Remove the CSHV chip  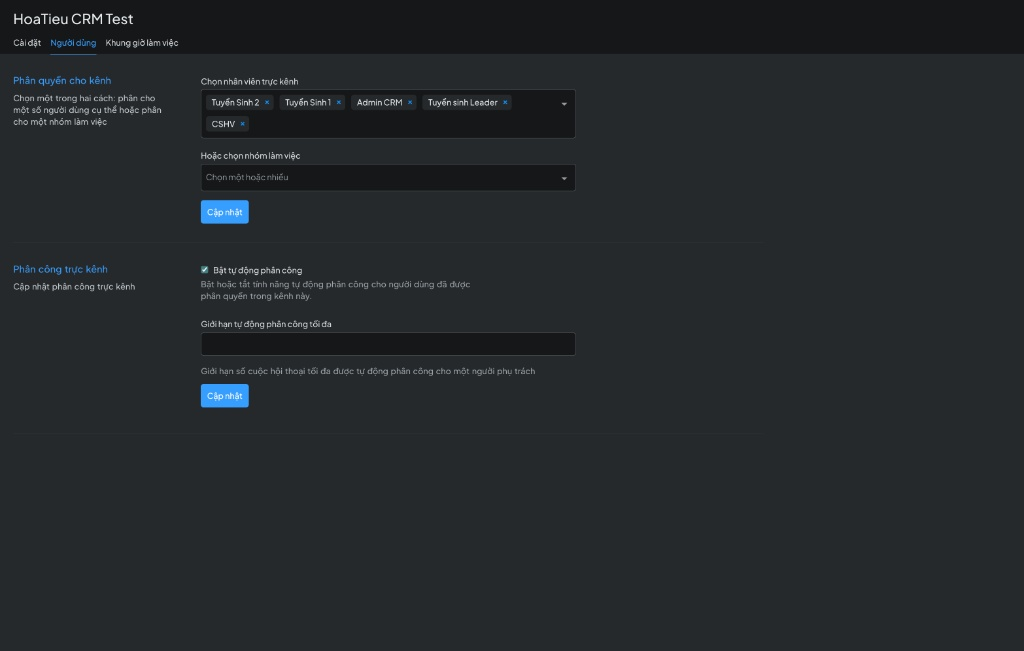(x=242, y=124)
